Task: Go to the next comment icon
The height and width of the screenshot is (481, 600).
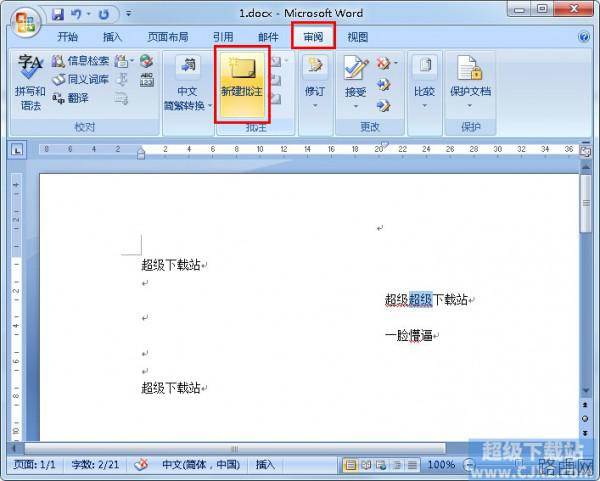Action: tap(276, 99)
